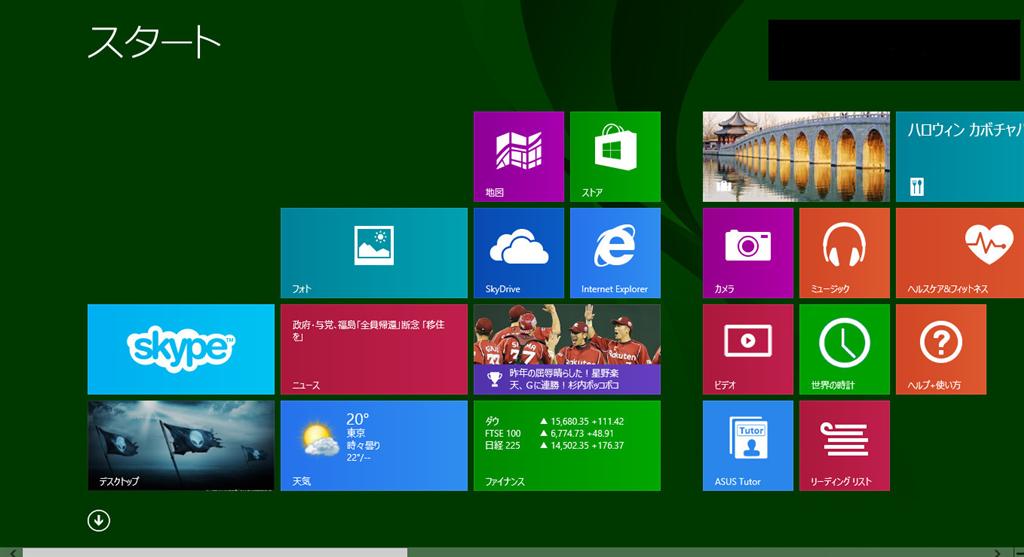Click the horizontal scrollbar thumb

215,552
